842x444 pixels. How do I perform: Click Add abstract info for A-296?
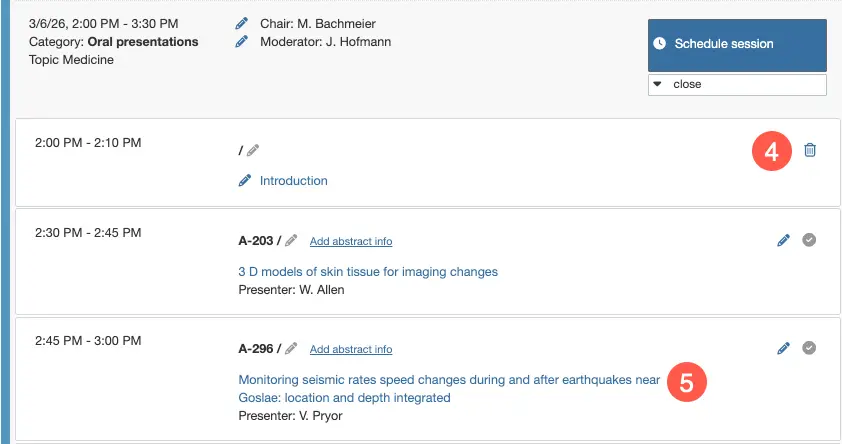click(350, 350)
